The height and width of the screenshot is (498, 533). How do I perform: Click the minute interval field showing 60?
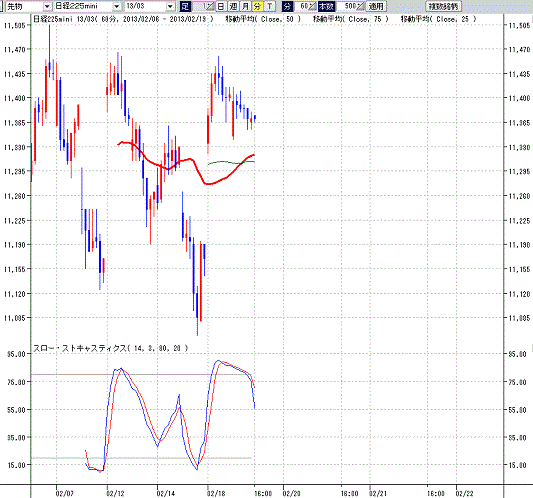[305, 6]
